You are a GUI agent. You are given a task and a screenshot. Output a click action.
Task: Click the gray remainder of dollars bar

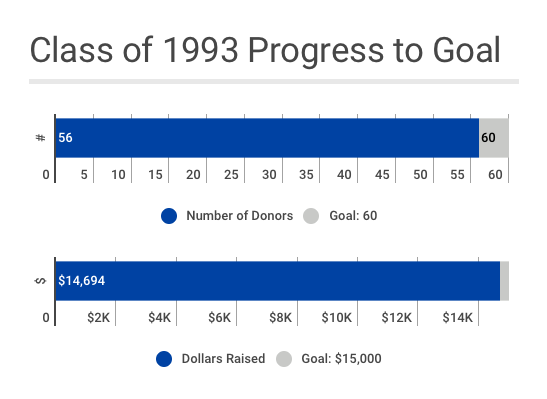click(x=504, y=281)
